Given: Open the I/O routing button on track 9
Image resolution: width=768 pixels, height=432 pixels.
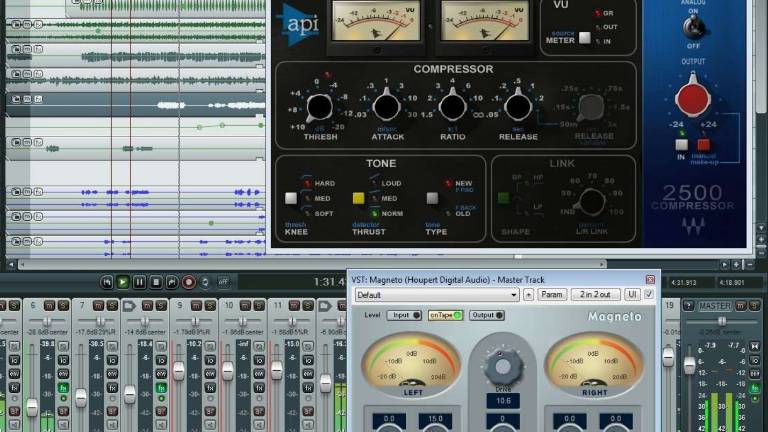Looking at the screenshot, I should (210, 360).
